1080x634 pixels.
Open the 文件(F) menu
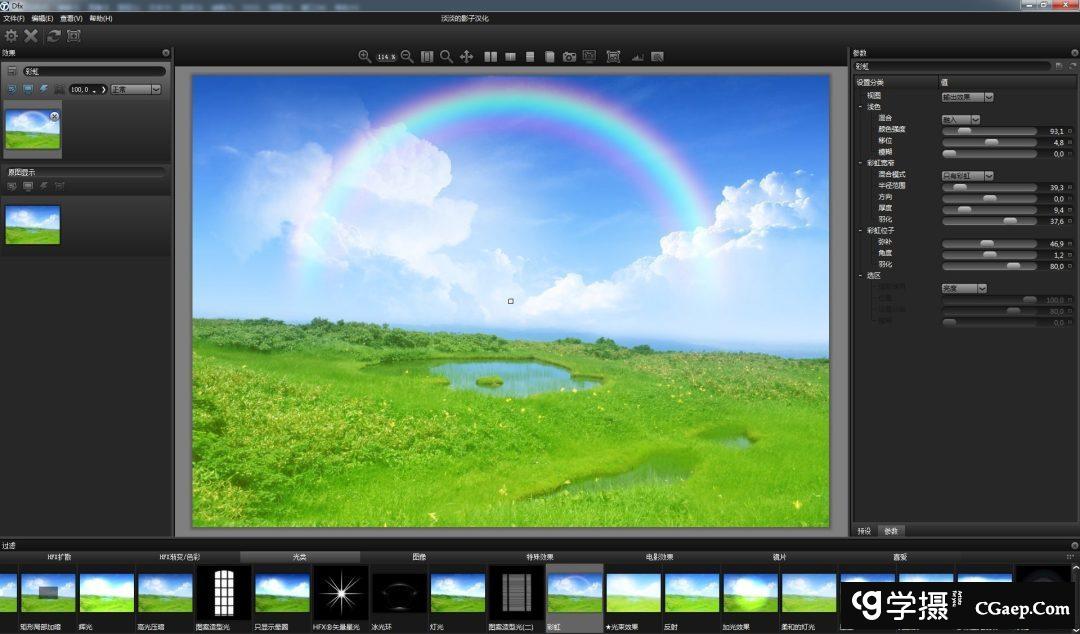tap(14, 18)
